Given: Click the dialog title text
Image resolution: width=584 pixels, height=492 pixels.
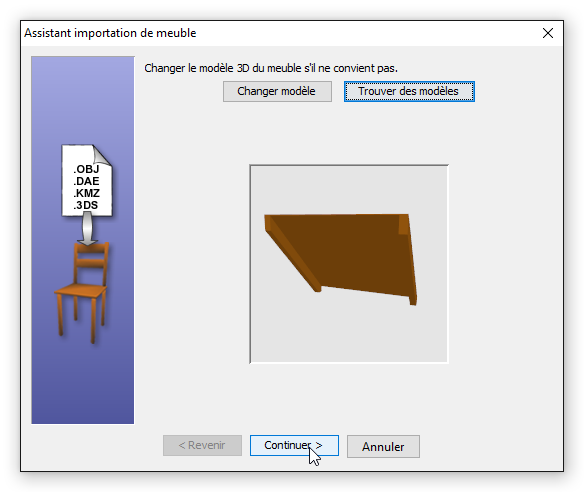Looking at the screenshot, I should (110, 33).
